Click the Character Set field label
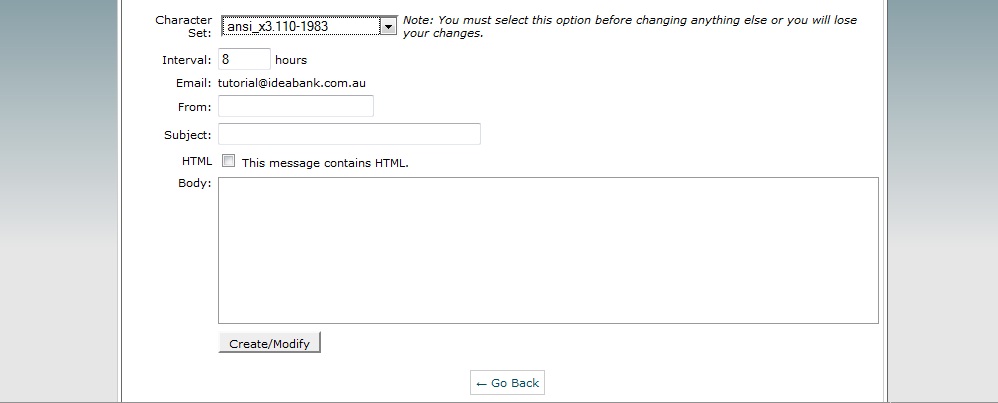 coord(183,26)
